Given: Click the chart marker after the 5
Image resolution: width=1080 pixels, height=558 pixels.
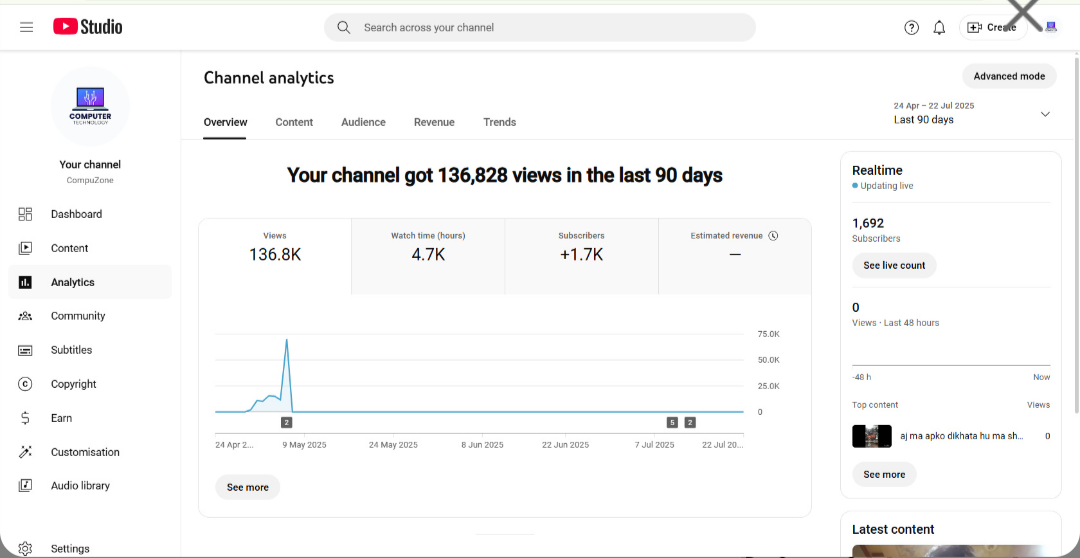Looking at the screenshot, I should 689,422.
